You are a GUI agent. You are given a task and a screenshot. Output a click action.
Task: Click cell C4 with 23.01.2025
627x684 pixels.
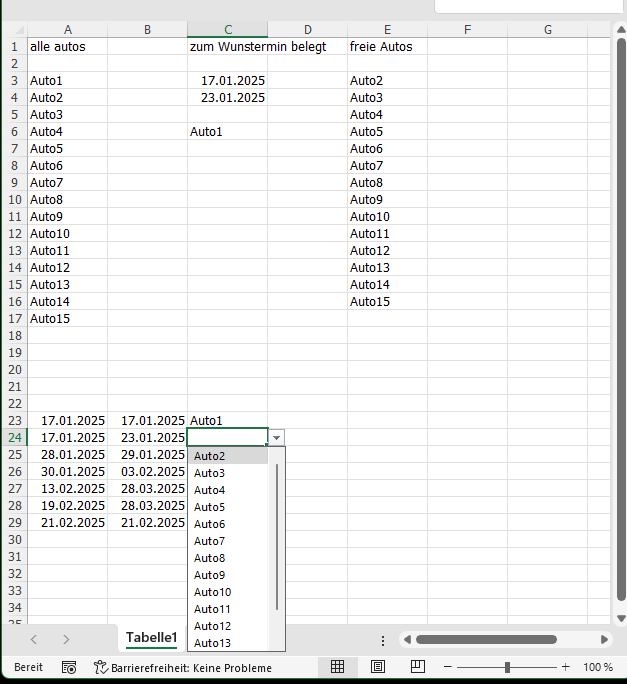[x=228, y=98]
